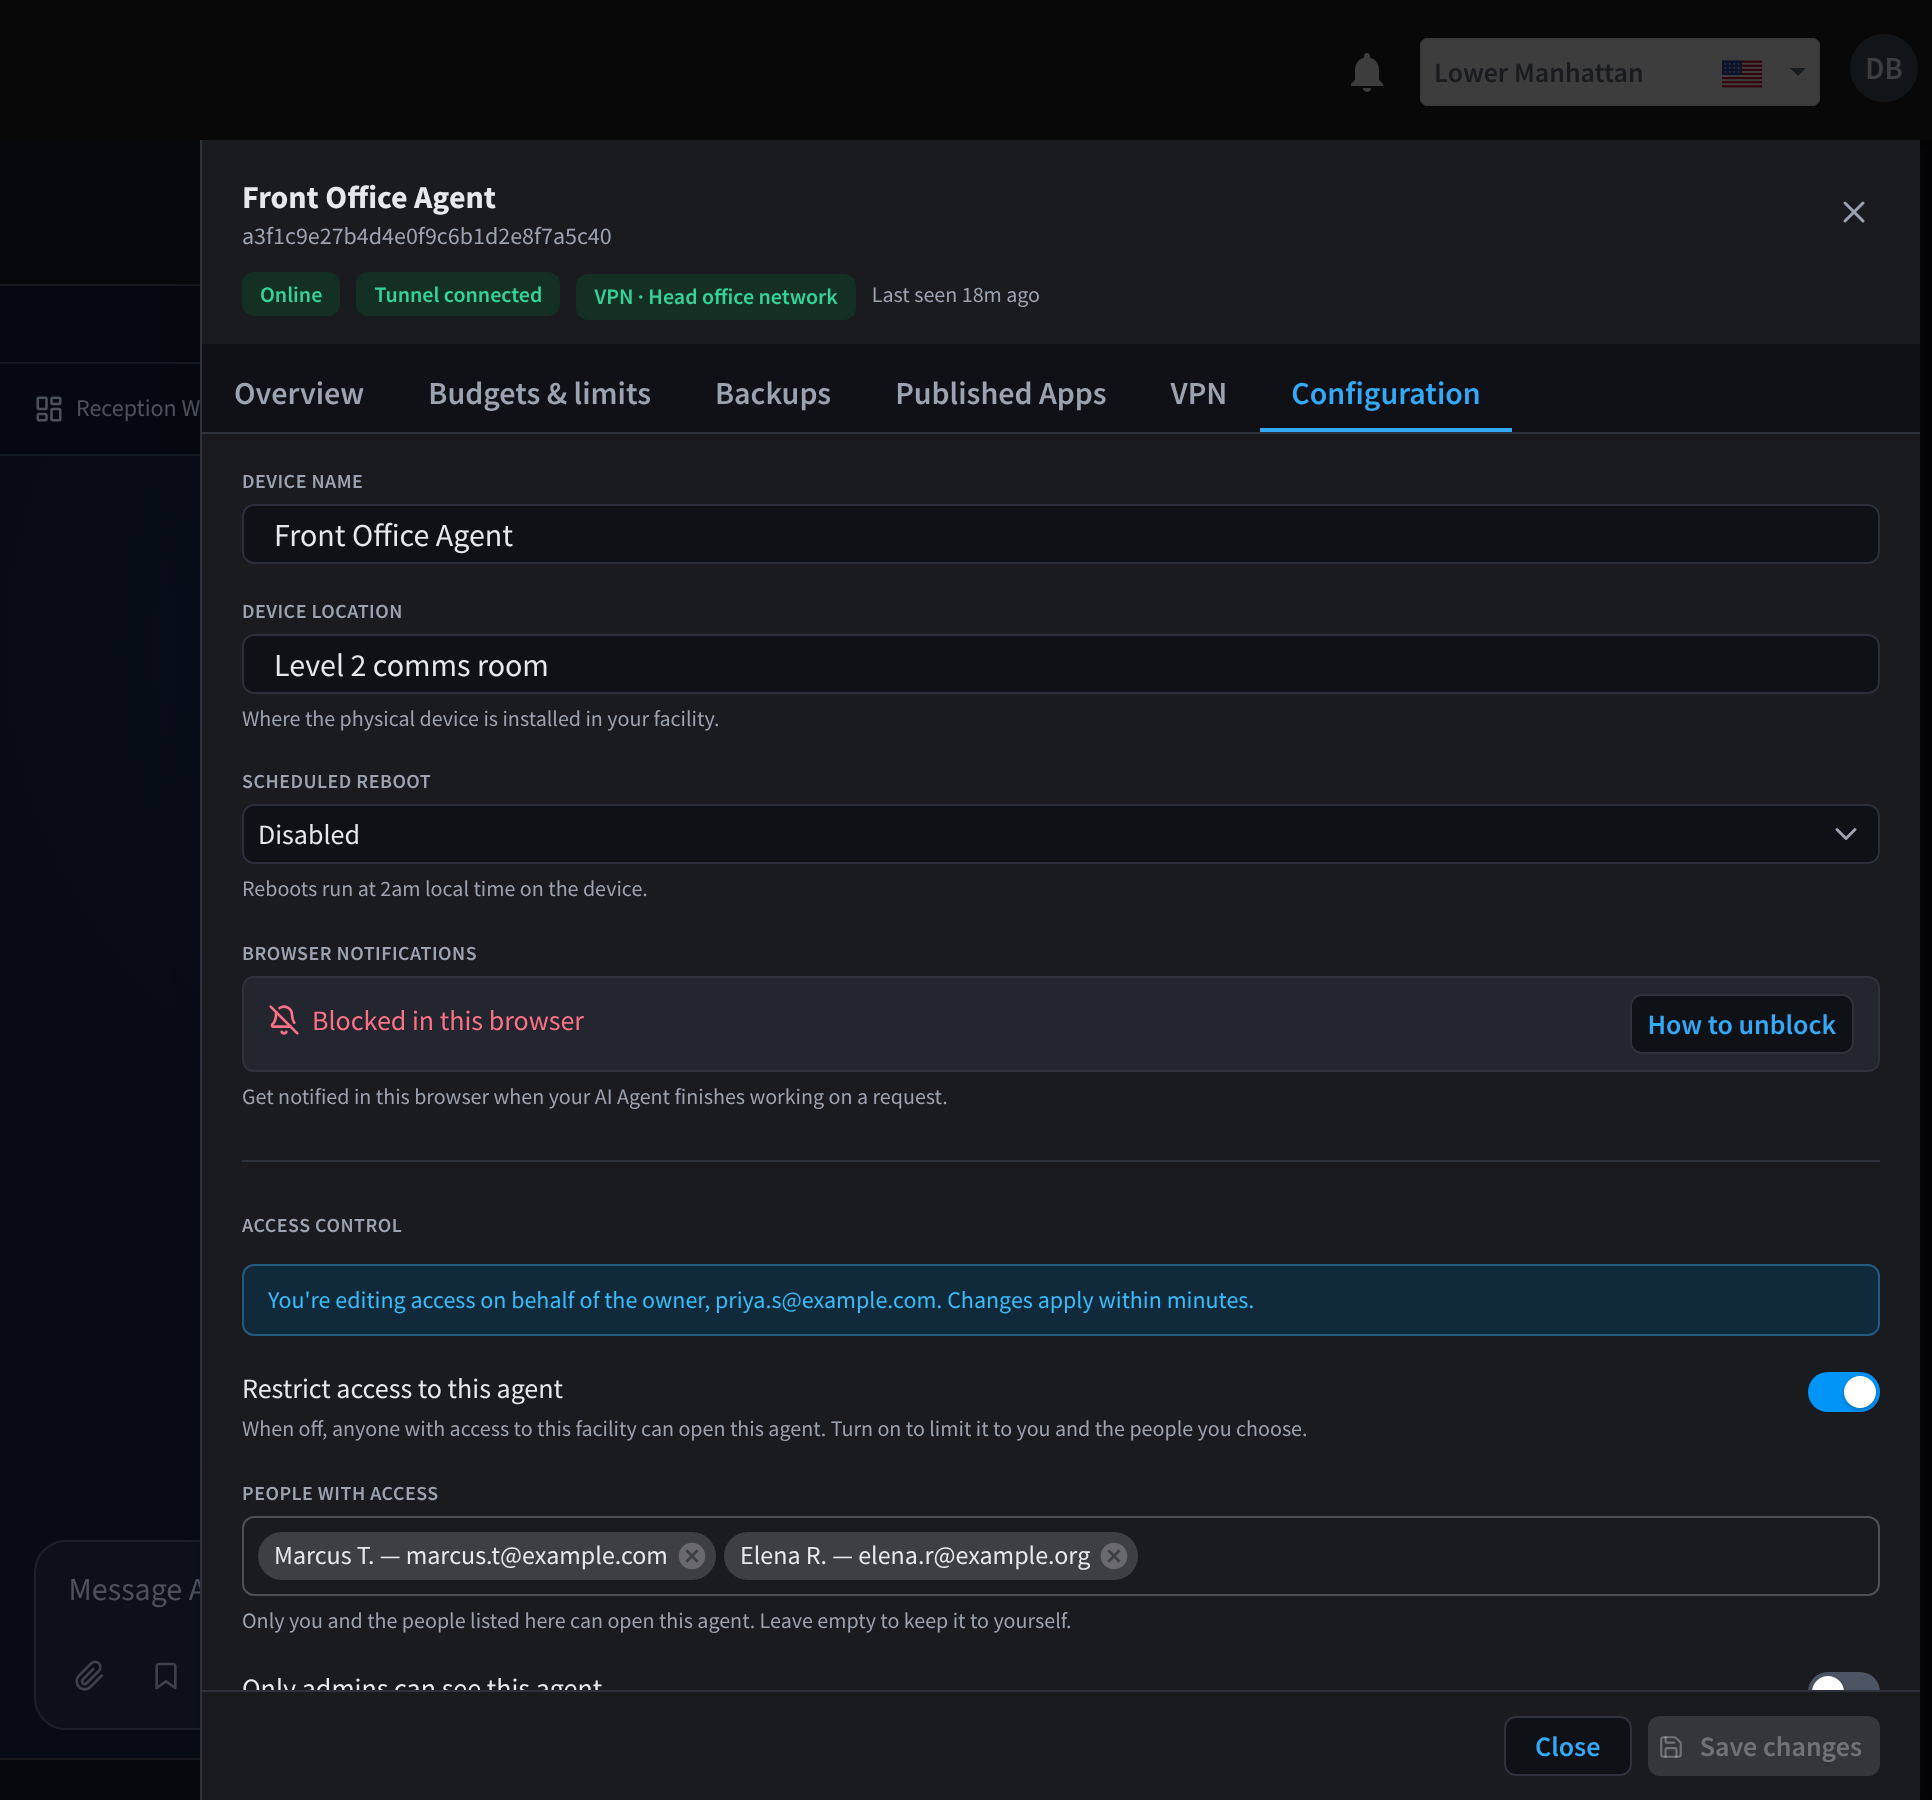1932x1800 pixels.
Task: Click the Last seen 18m ago text
Action: click(955, 295)
